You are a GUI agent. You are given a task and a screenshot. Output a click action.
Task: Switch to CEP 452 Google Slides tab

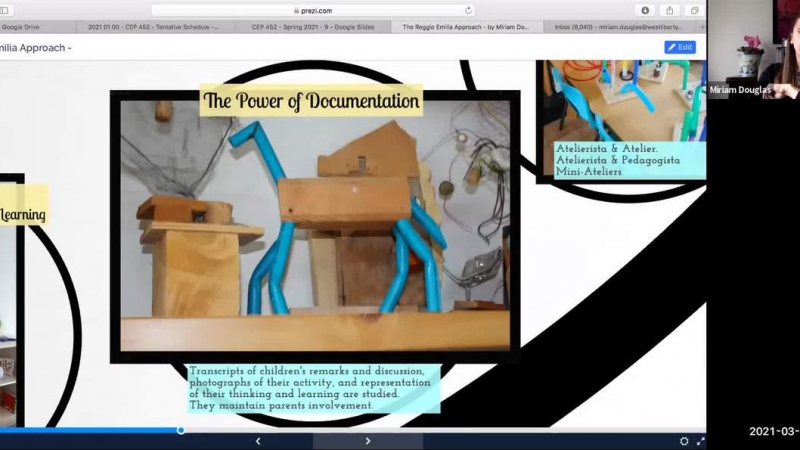point(312,27)
